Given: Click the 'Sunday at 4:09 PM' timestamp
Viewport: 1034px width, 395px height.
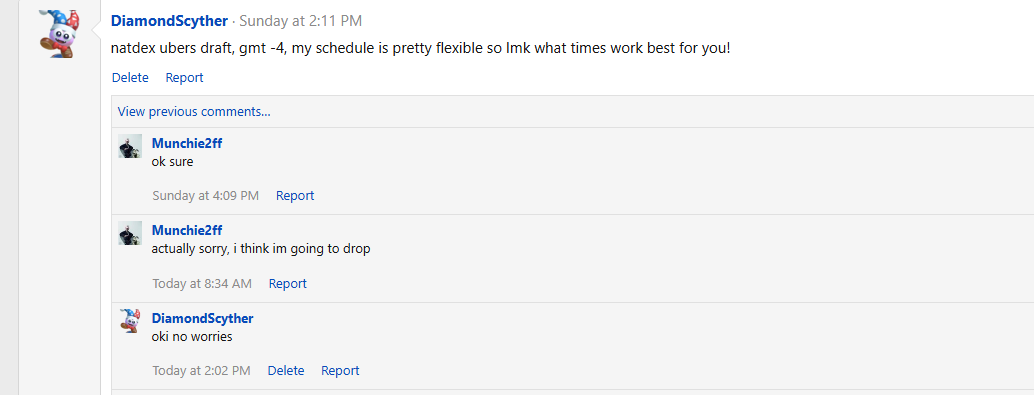Looking at the screenshot, I should 206,196.
